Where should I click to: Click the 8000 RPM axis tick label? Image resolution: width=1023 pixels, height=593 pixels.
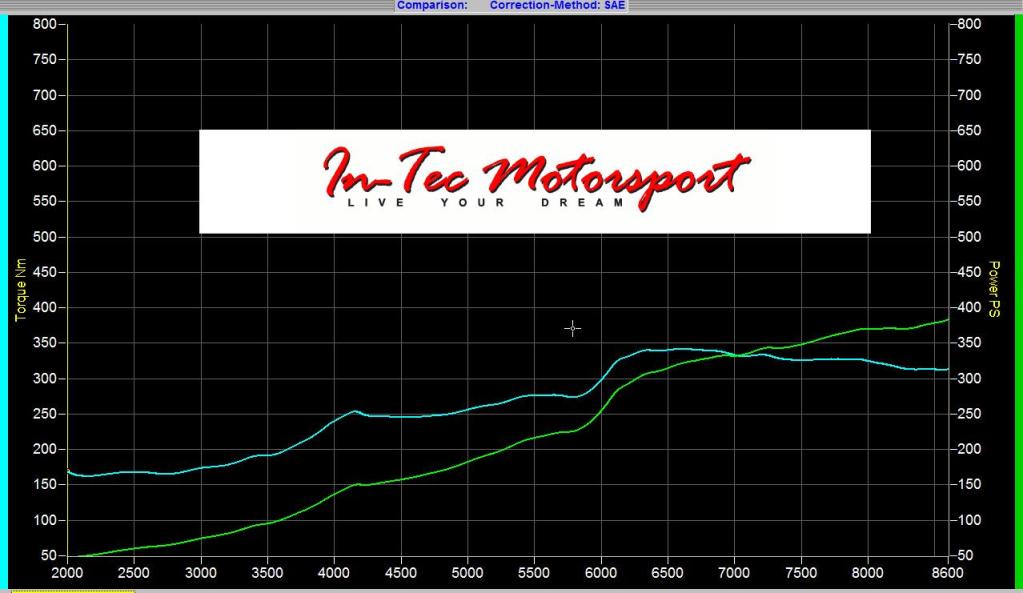tap(868, 573)
